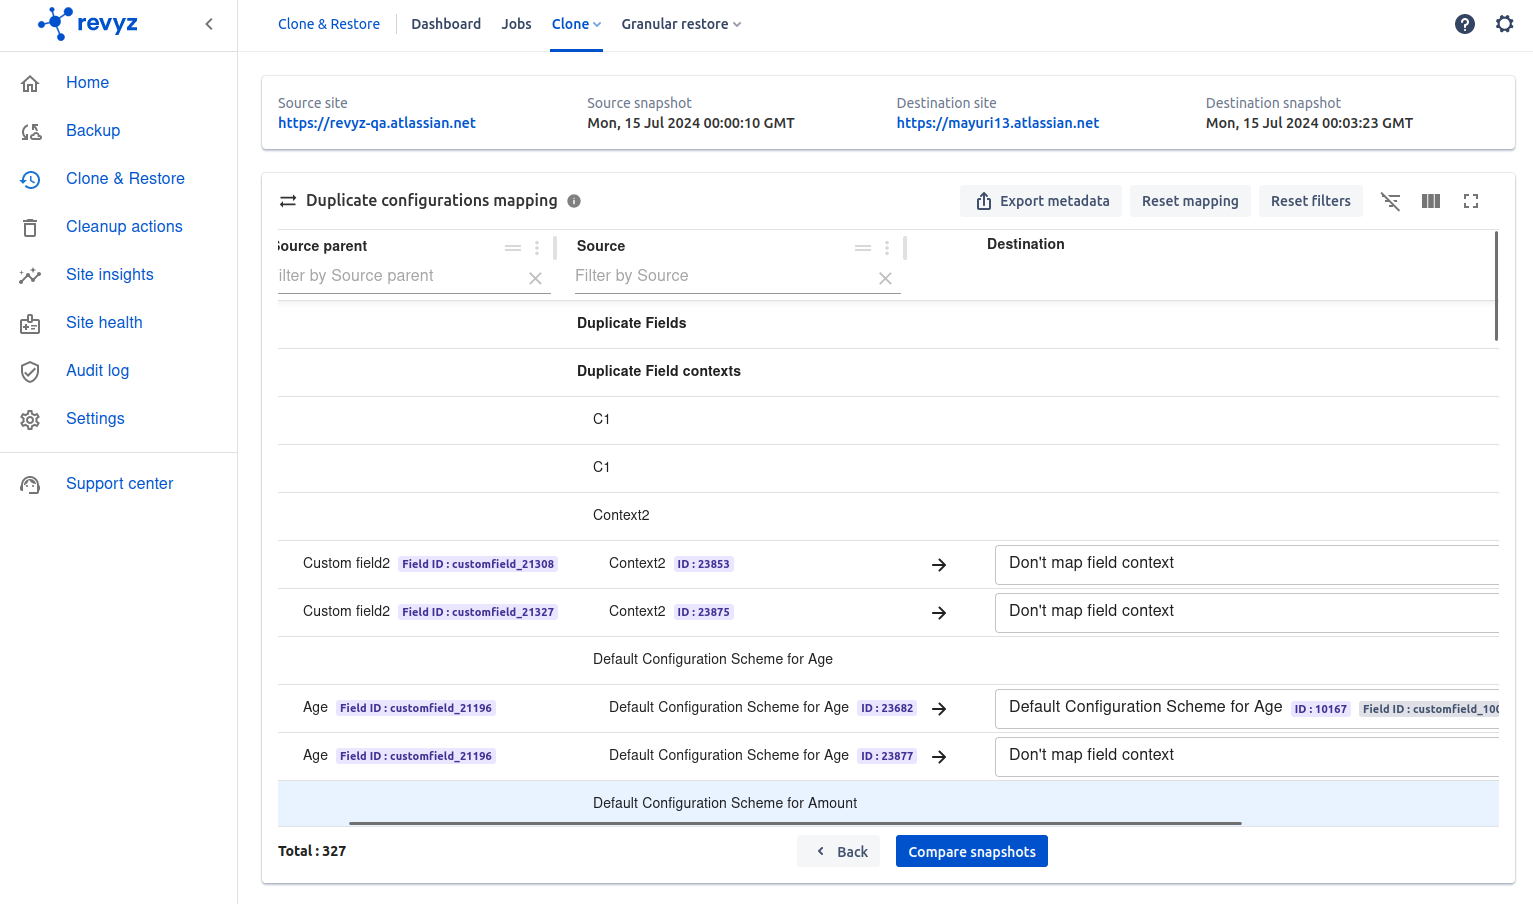Click the clear filters icon
Image resolution: width=1533 pixels, height=904 pixels.
pyautogui.click(x=1390, y=201)
